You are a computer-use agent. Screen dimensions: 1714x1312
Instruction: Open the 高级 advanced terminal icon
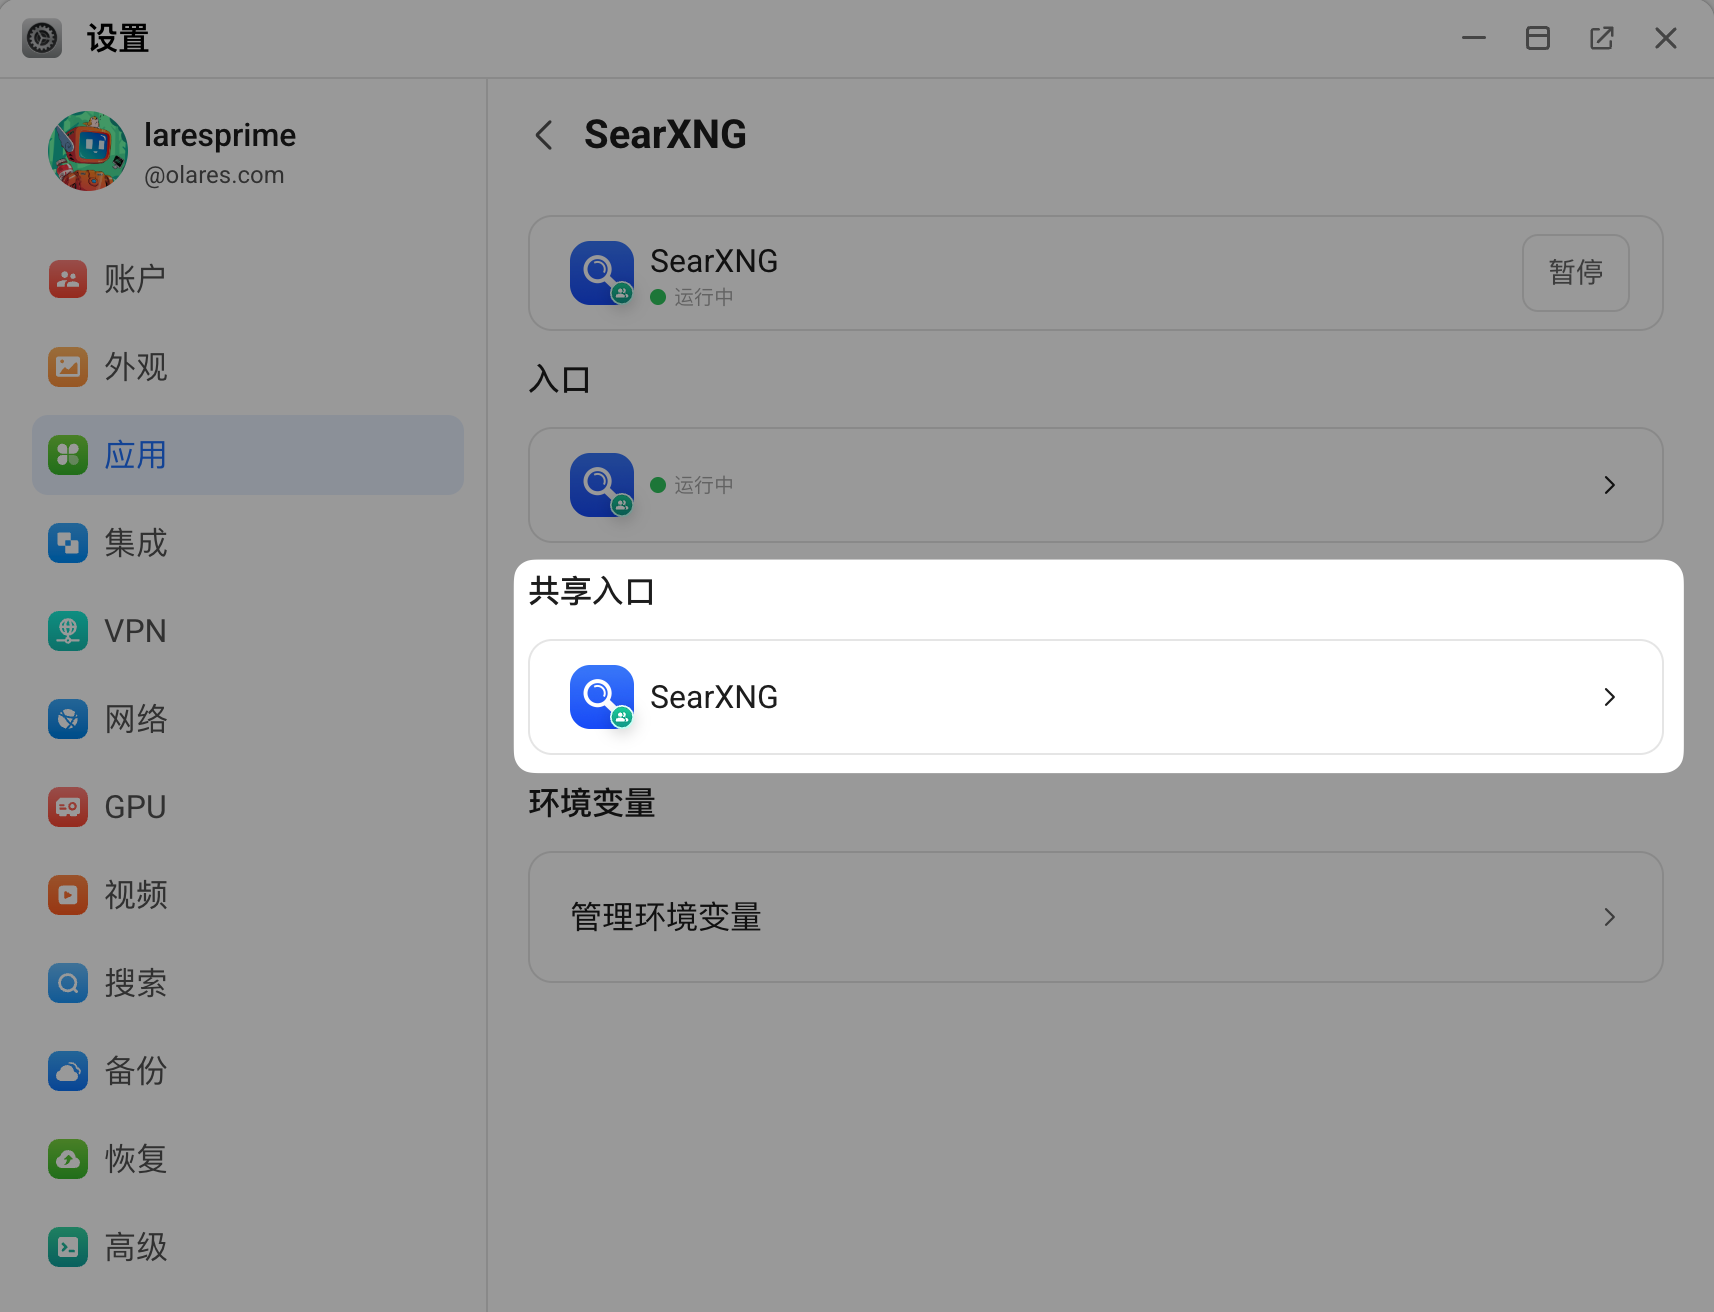[68, 1247]
